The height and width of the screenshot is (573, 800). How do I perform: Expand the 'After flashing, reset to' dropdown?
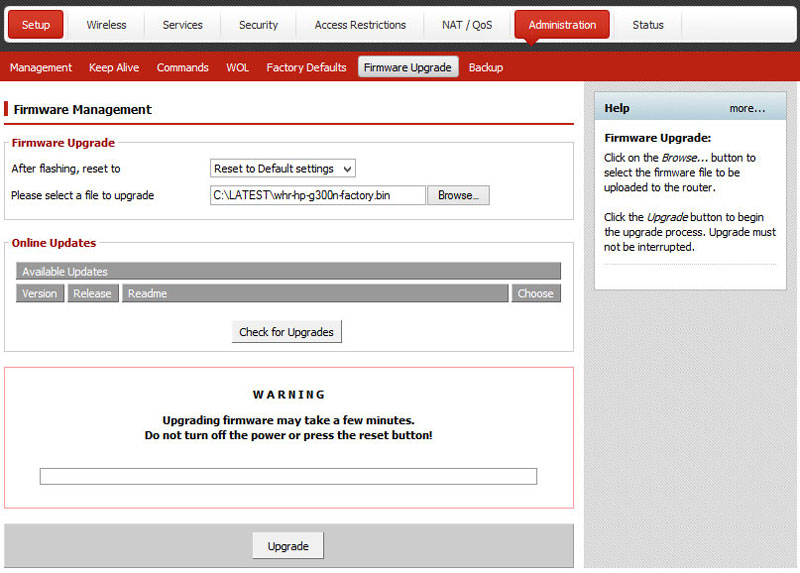283,169
